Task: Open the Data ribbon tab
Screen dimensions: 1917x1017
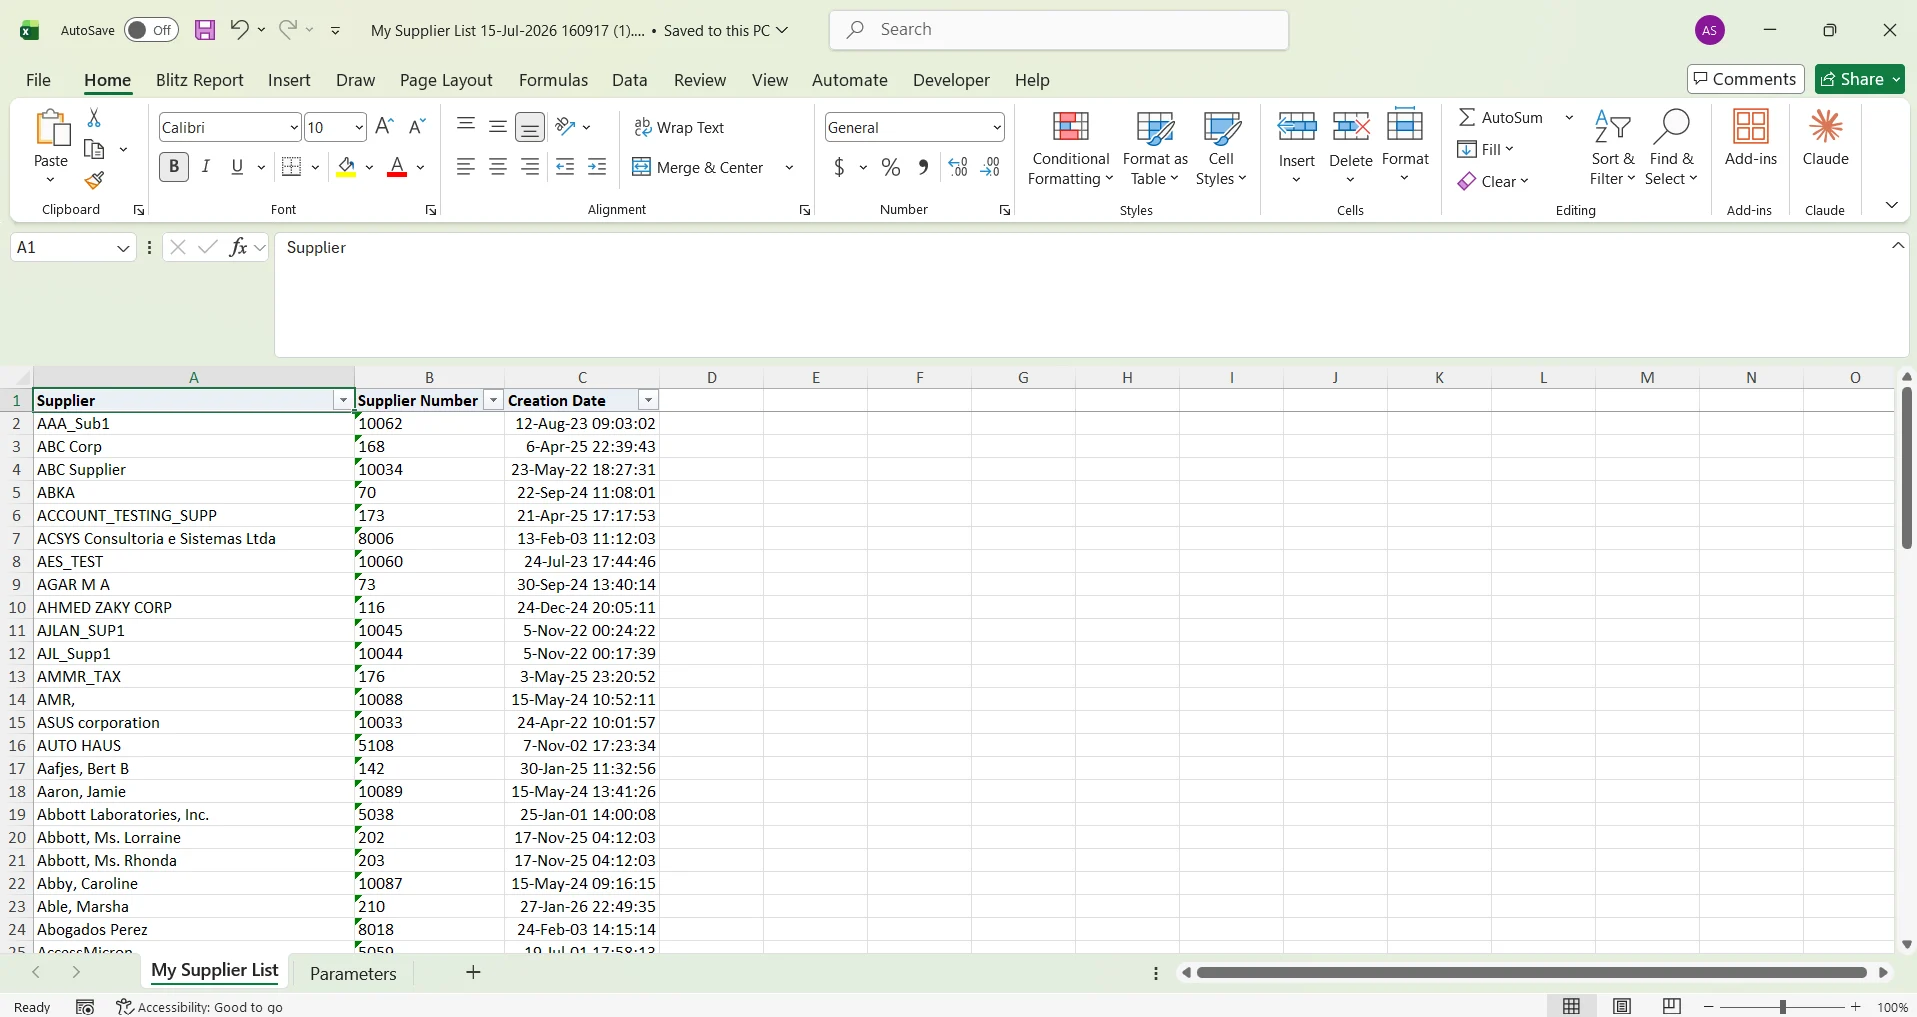Action: coord(630,80)
